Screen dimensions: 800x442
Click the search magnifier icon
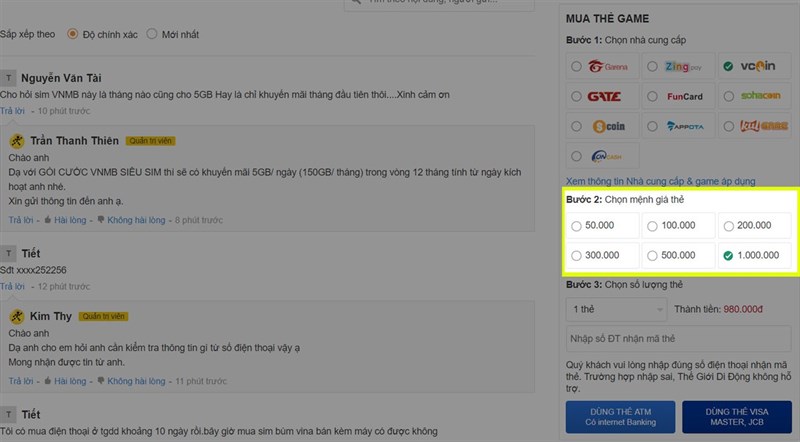click(x=356, y=2)
